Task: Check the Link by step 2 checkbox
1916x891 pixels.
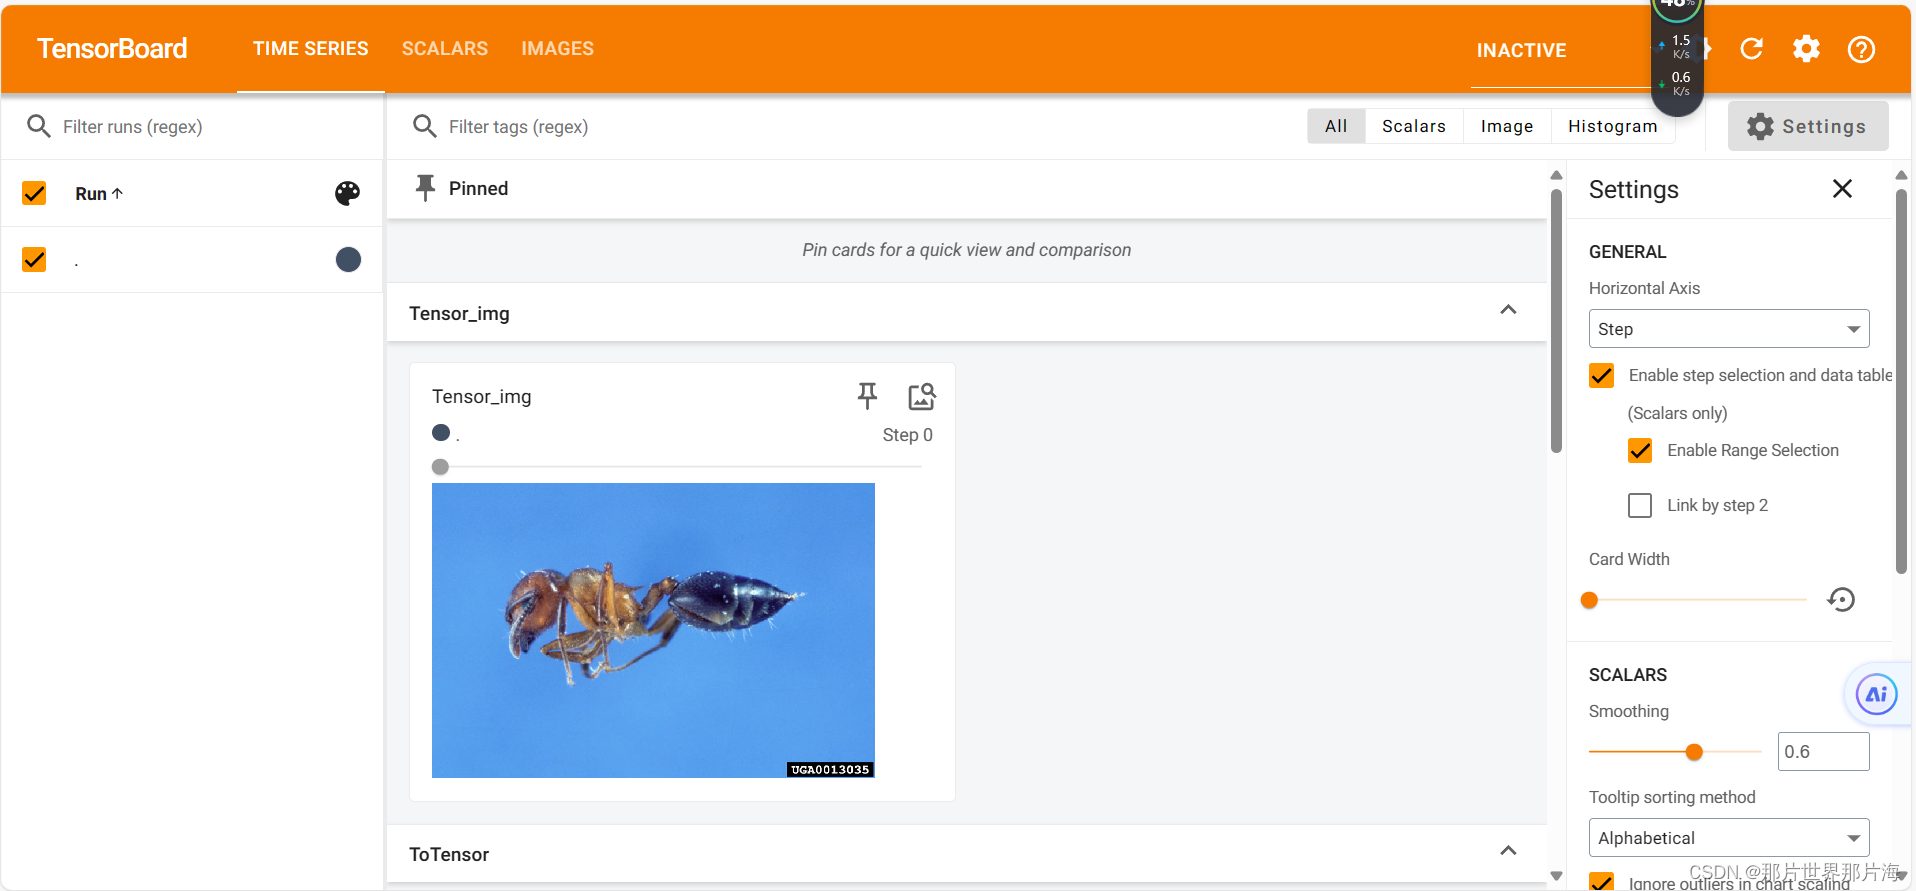Action: click(x=1640, y=506)
